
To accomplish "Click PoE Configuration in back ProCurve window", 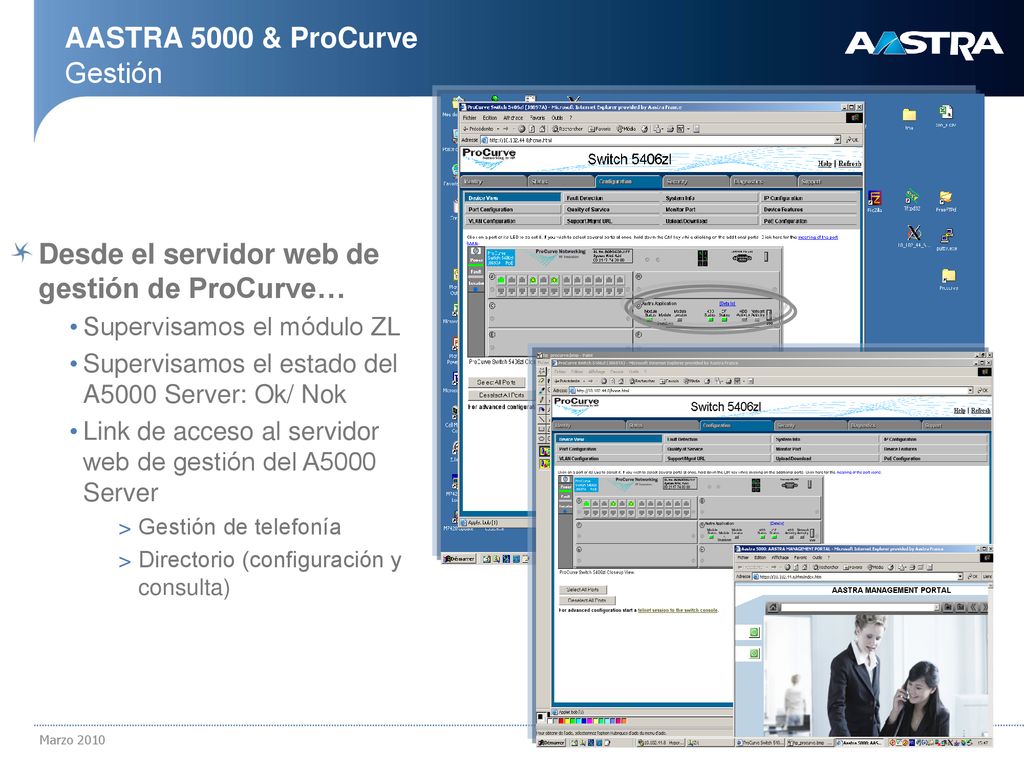I will 810,221.
